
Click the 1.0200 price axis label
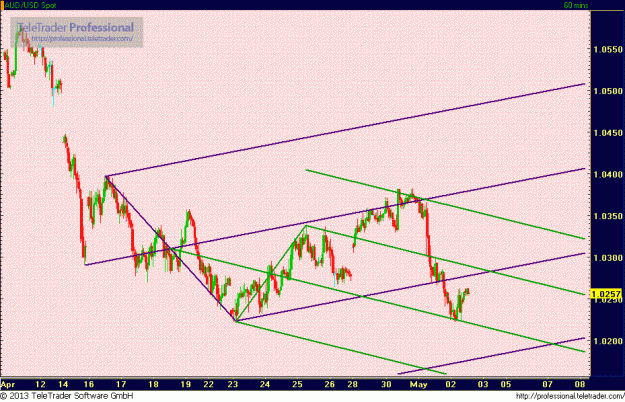click(x=608, y=341)
